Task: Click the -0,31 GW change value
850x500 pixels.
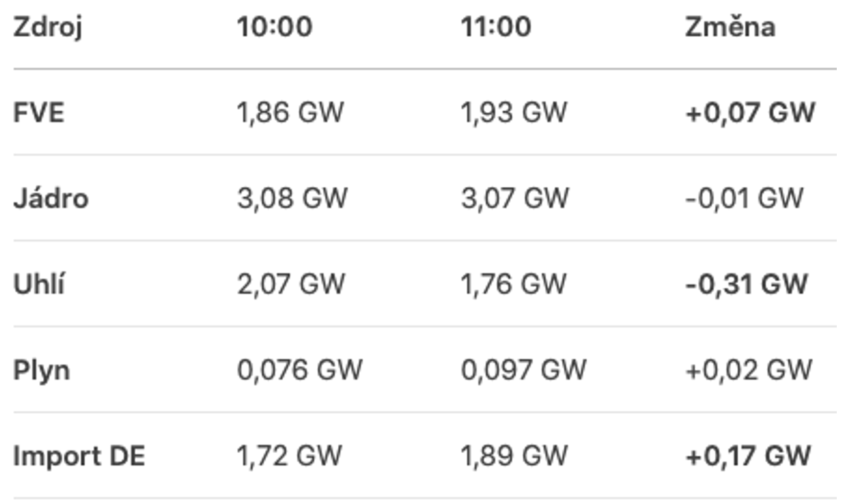Action: pyautogui.click(x=746, y=284)
